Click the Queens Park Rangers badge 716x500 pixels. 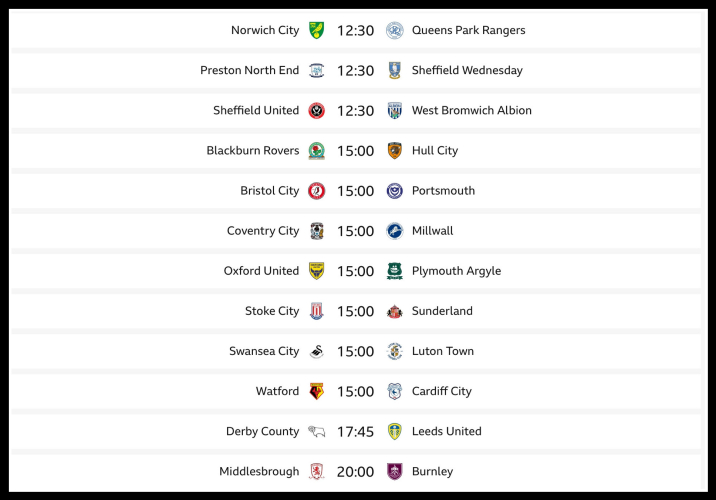pos(394,30)
